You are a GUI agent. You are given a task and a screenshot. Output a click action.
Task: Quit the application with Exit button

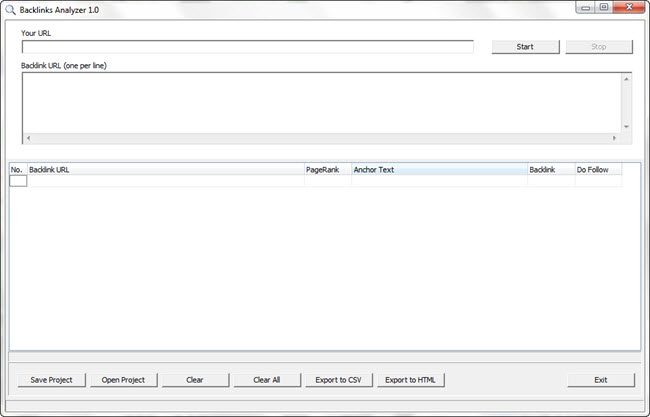pos(600,380)
